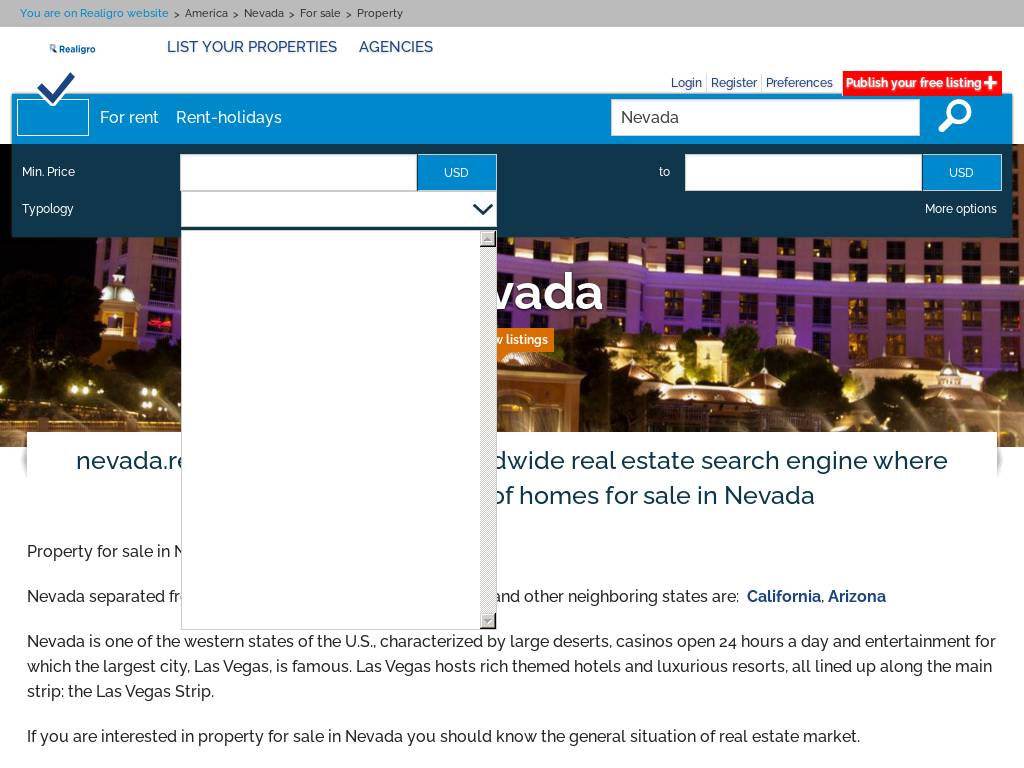Switch to the Rent-holidays tab
The image size is (1024, 768).
tap(229, 117)
